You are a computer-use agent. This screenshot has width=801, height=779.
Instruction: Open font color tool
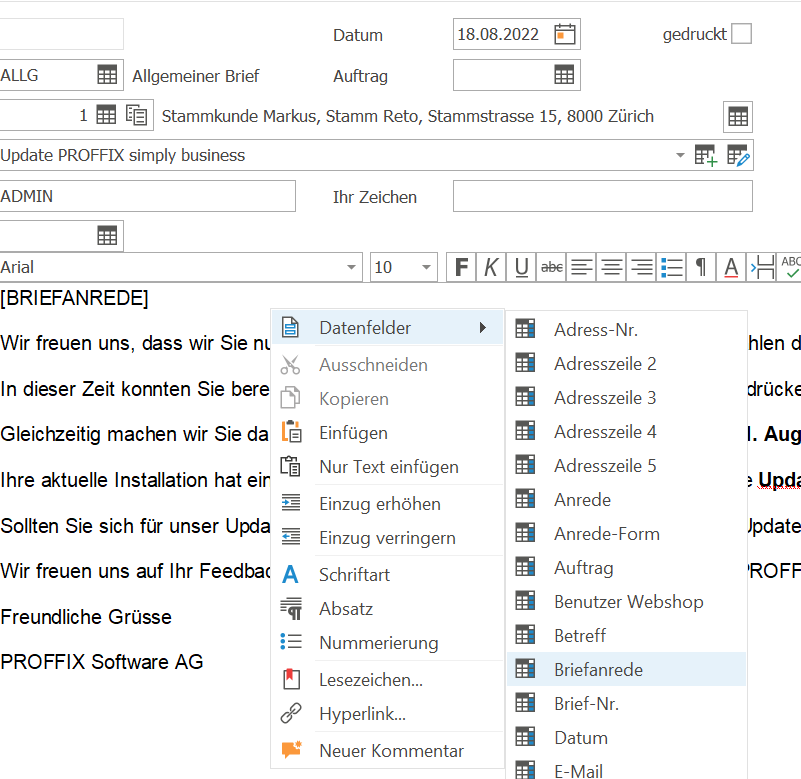point(731,267)
